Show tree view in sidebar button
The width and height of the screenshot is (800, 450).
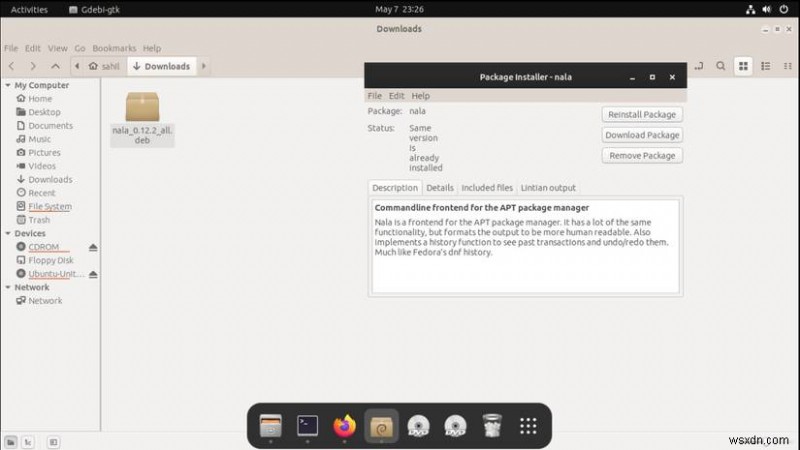click(x=28, y=442)
